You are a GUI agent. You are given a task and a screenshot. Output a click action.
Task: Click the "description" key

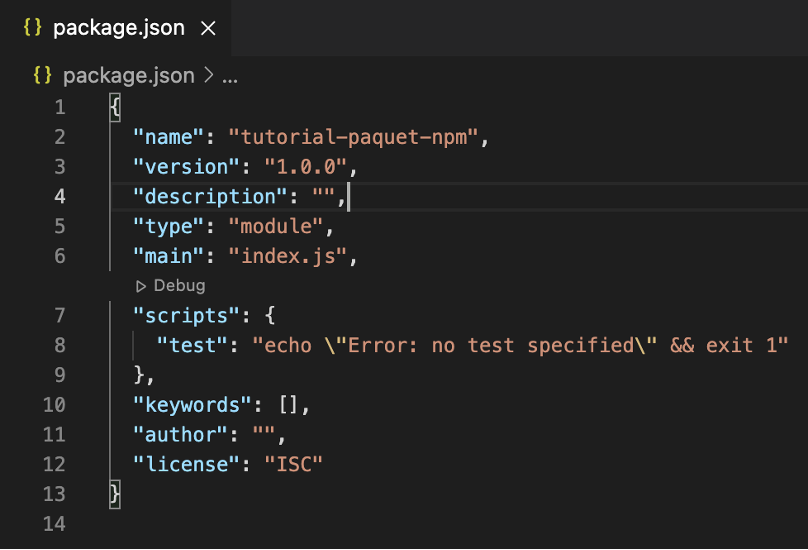click(210, 197)
